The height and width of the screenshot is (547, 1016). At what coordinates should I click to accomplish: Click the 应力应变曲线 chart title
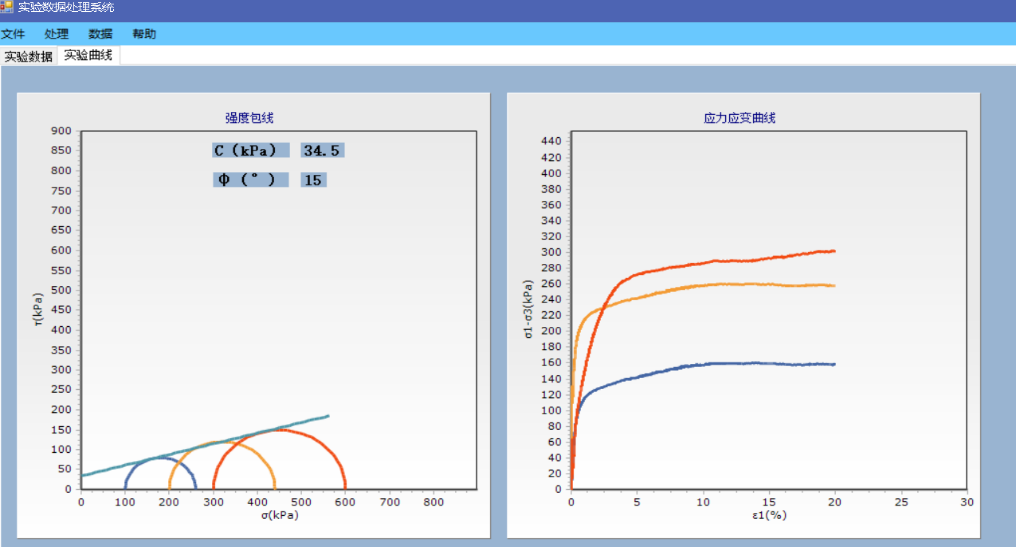739,118
